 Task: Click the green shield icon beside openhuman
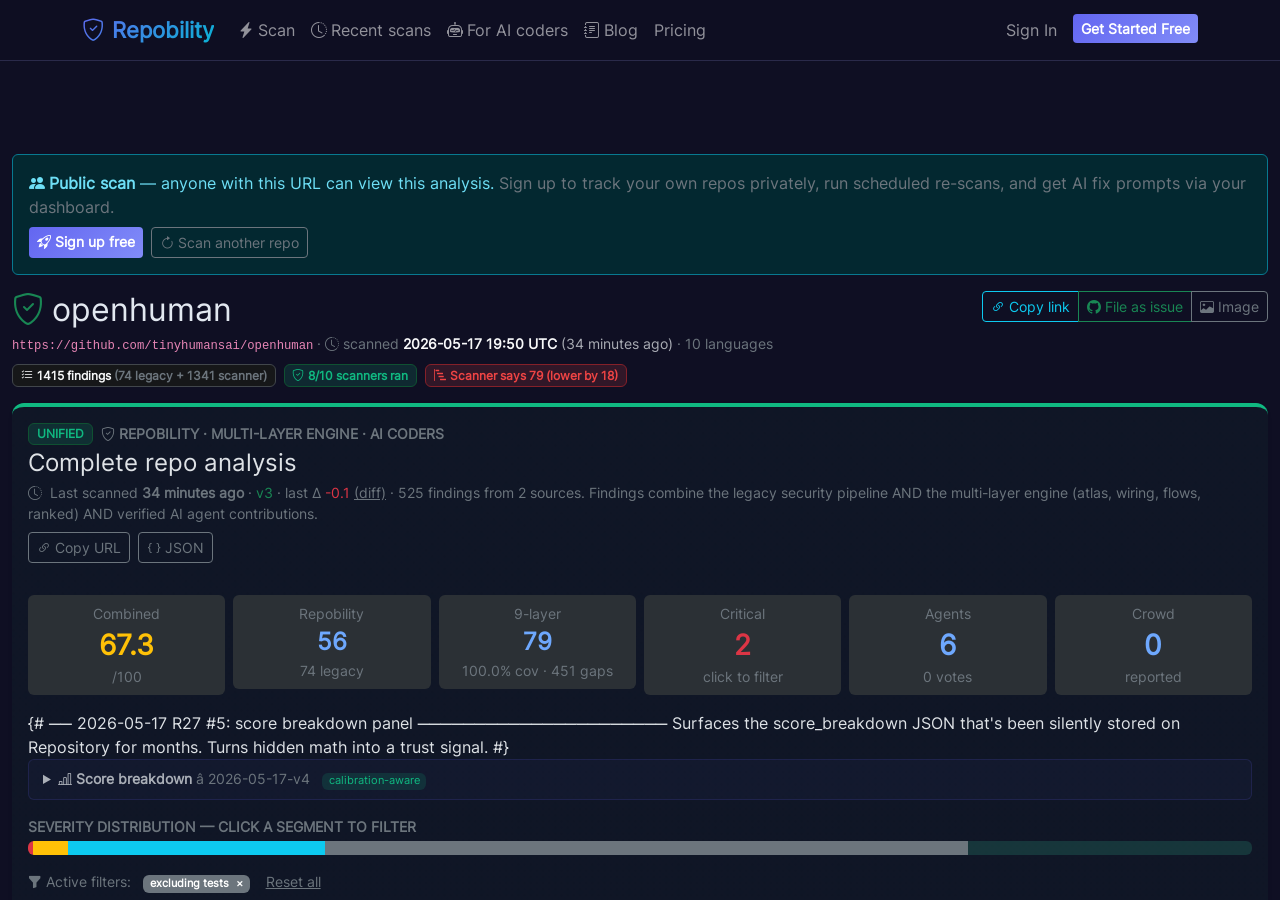28,309
